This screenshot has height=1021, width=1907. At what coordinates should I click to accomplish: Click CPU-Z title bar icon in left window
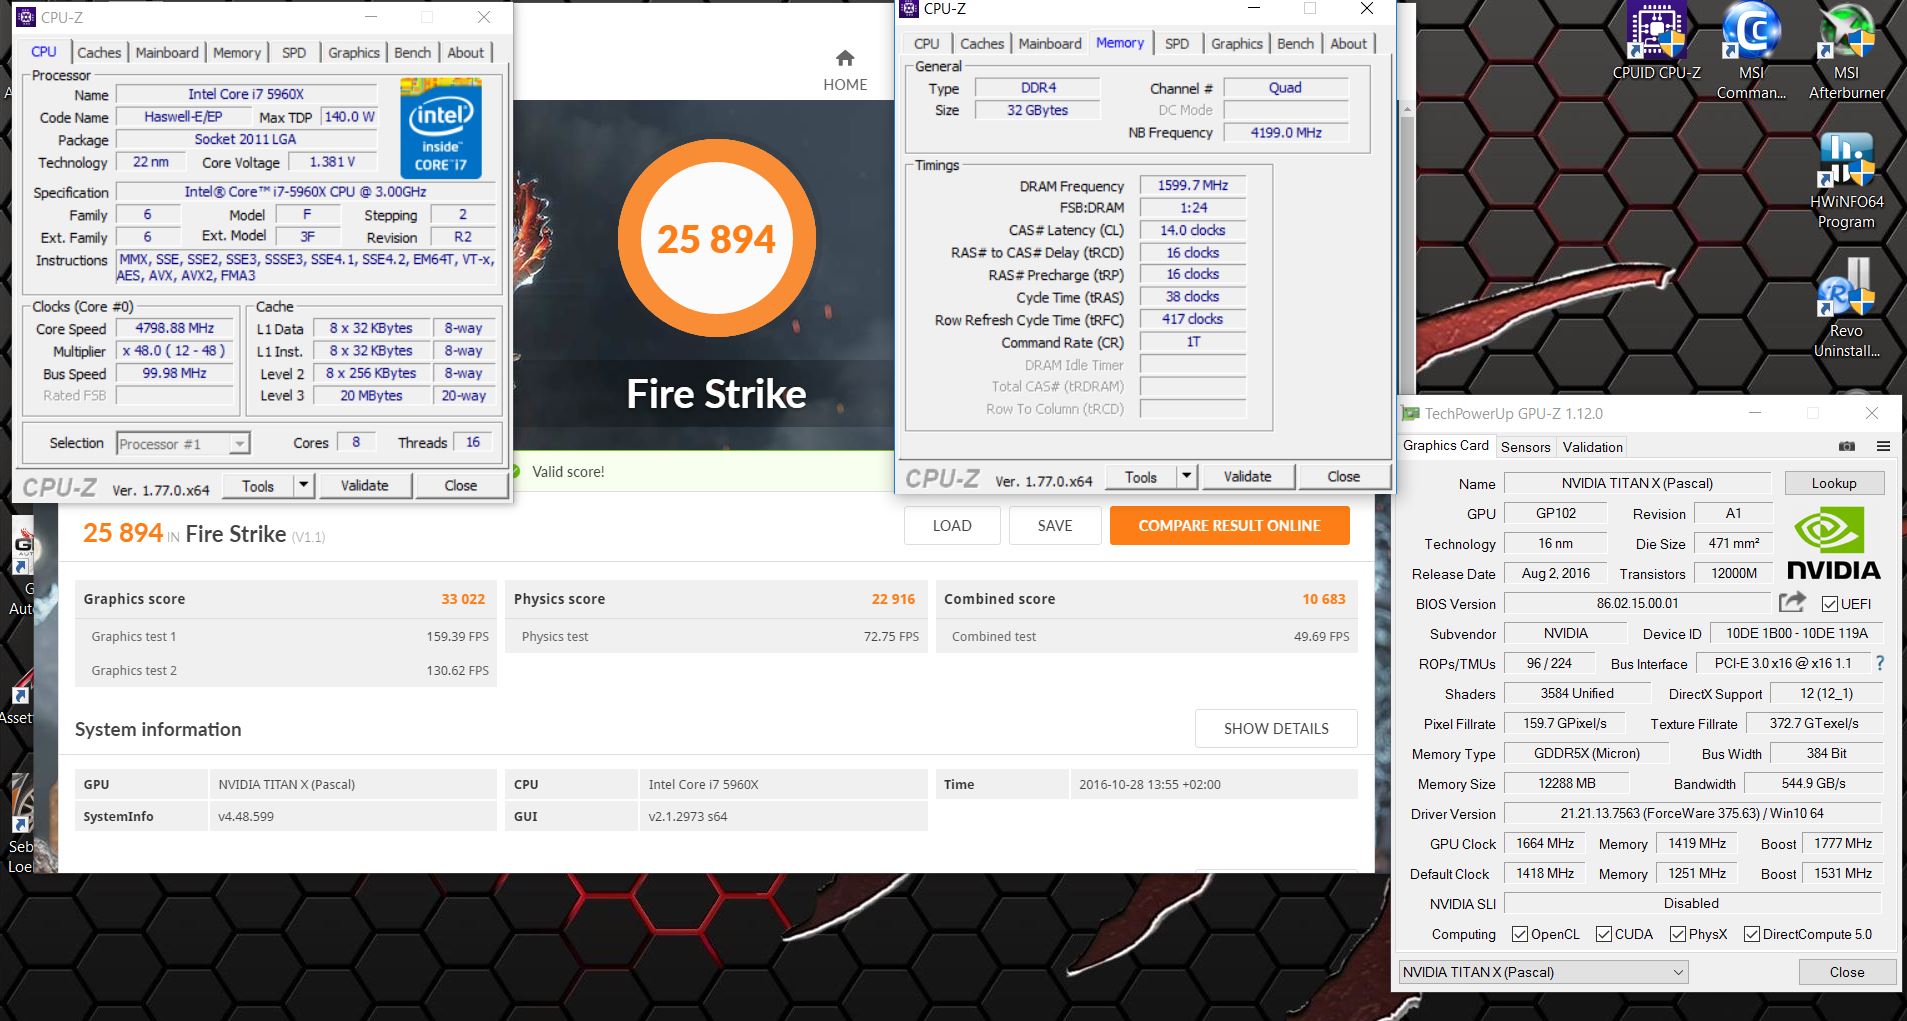coord(27,17)
